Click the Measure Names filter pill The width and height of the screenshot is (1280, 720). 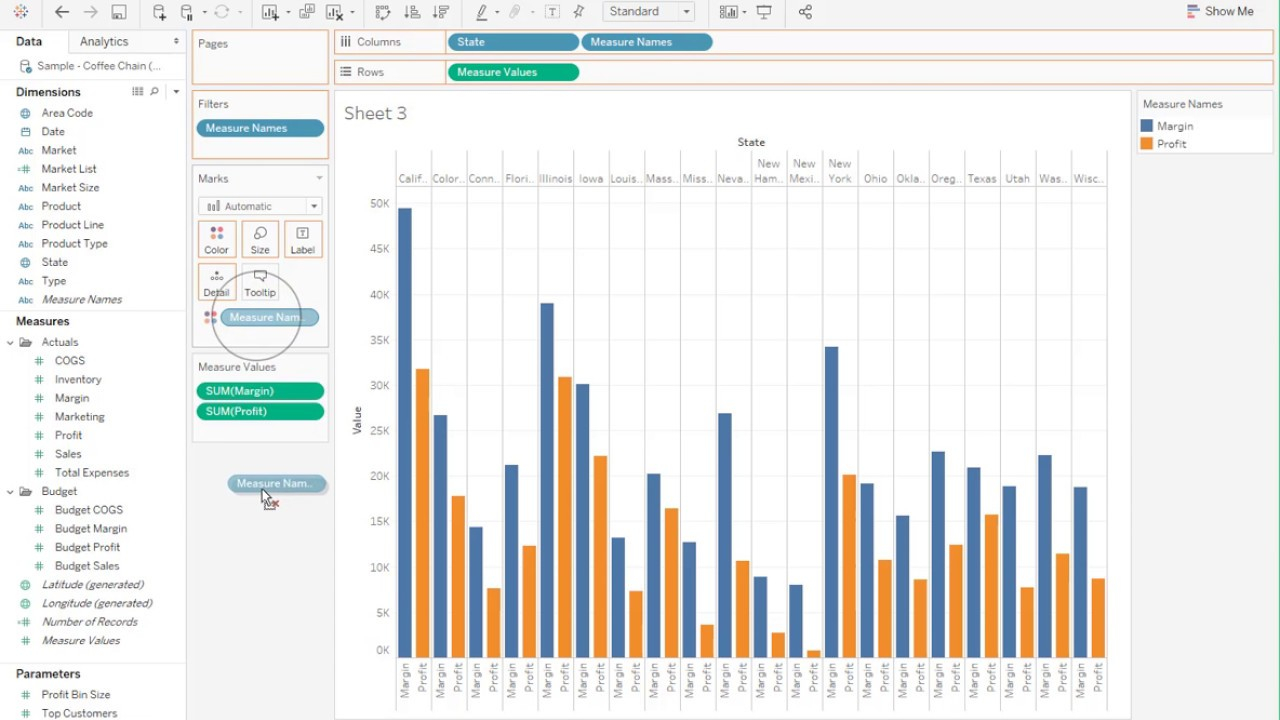click(x=260, y=128)
